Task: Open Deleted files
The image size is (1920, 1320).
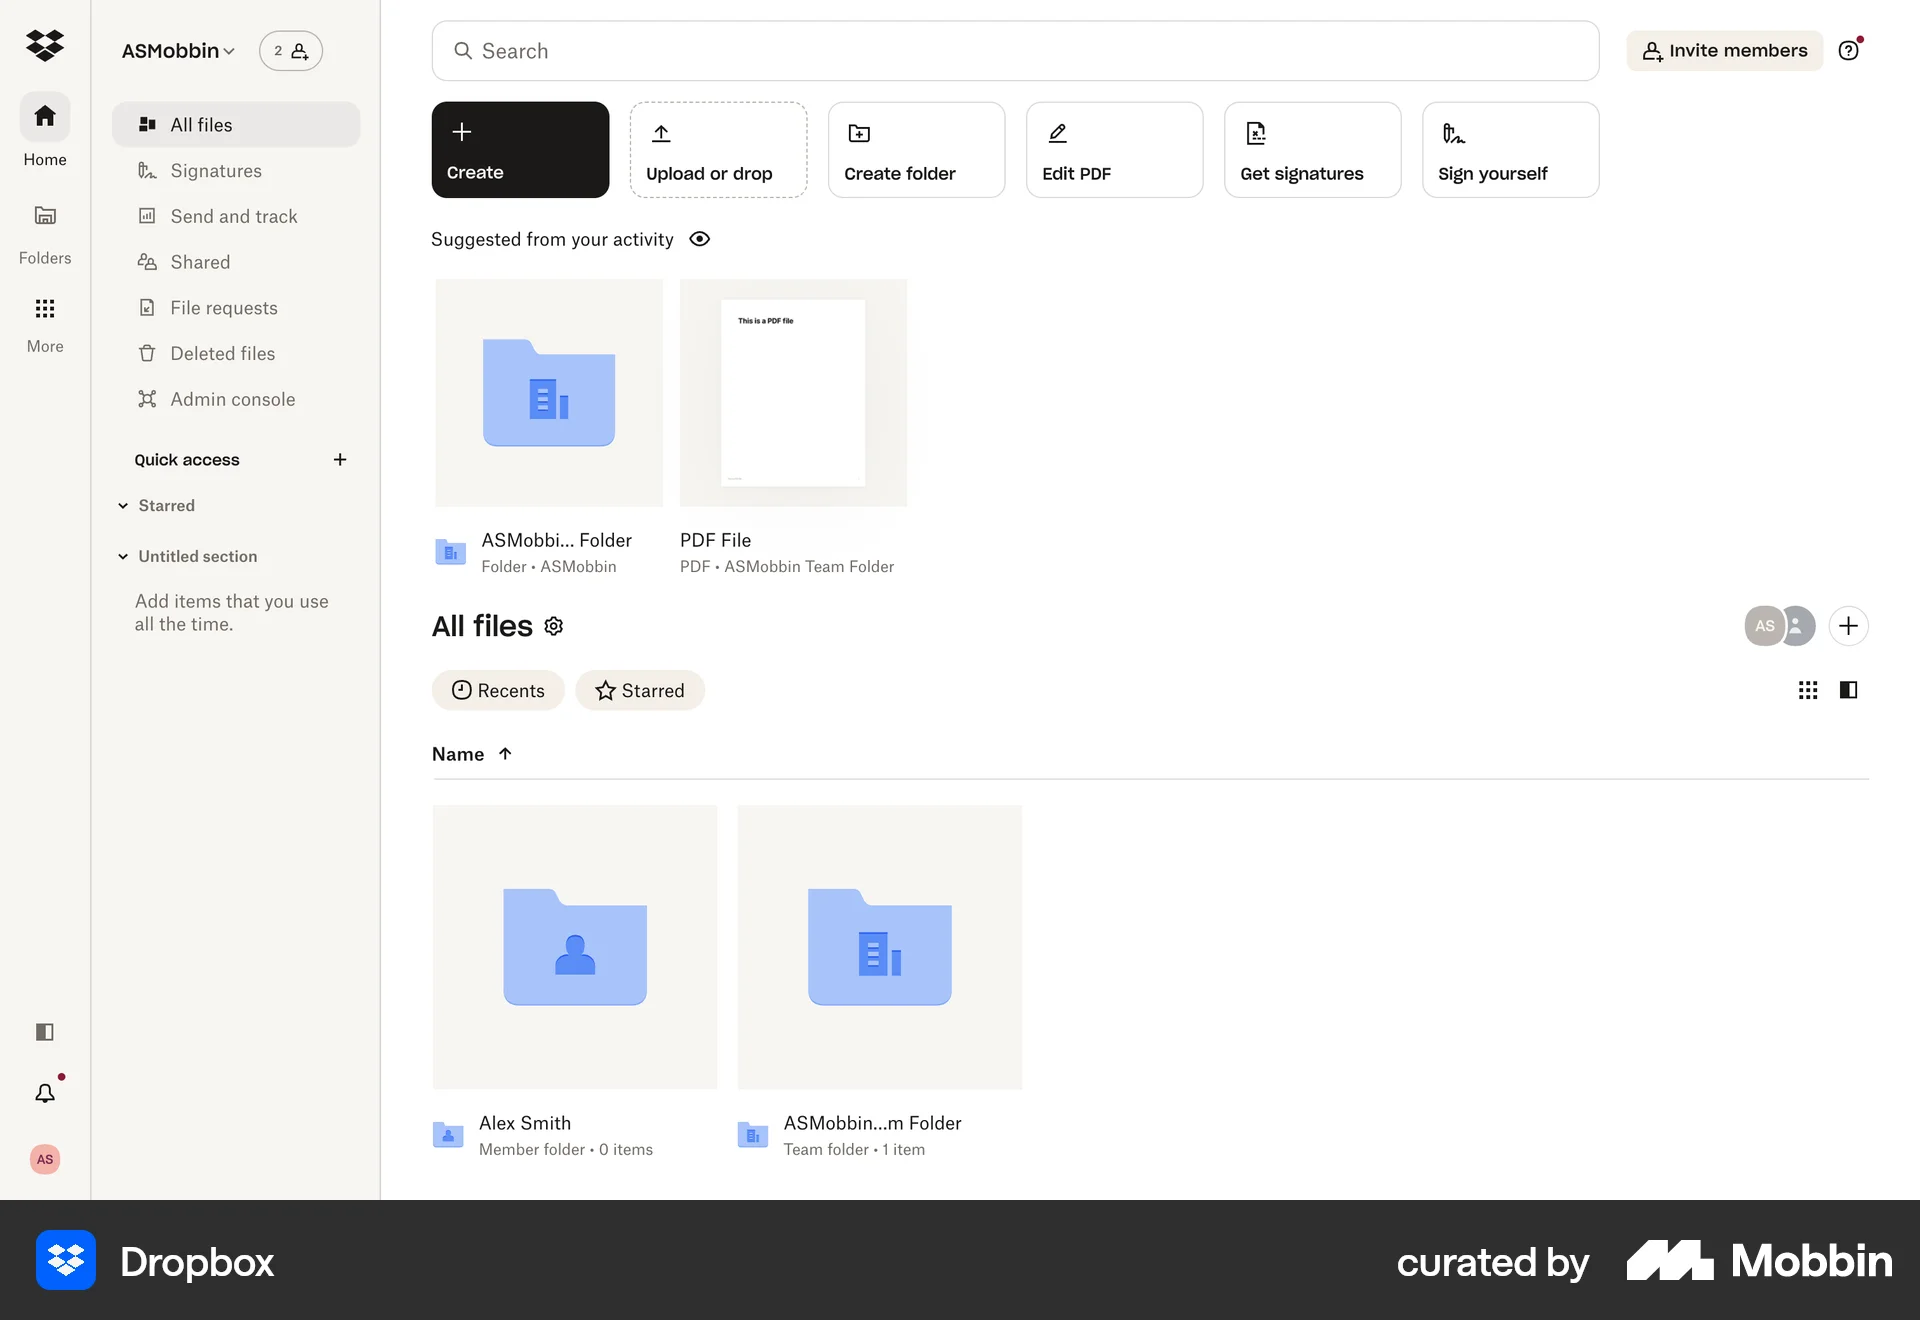Action: tap(222, 353)
